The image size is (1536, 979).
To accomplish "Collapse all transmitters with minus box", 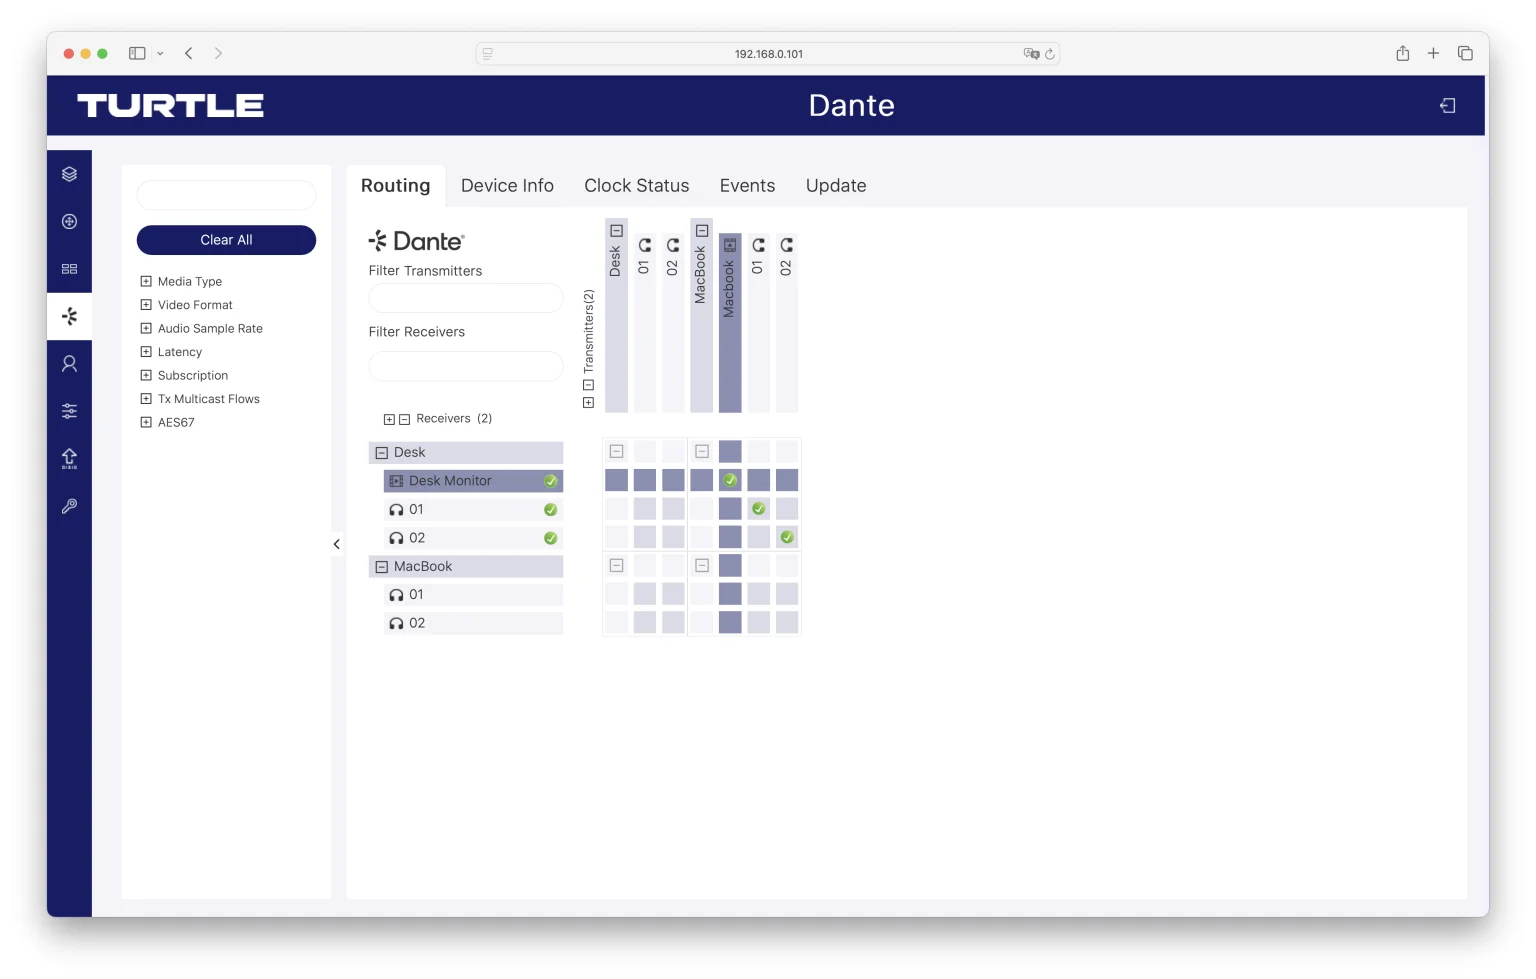I will tap(588, 385).
